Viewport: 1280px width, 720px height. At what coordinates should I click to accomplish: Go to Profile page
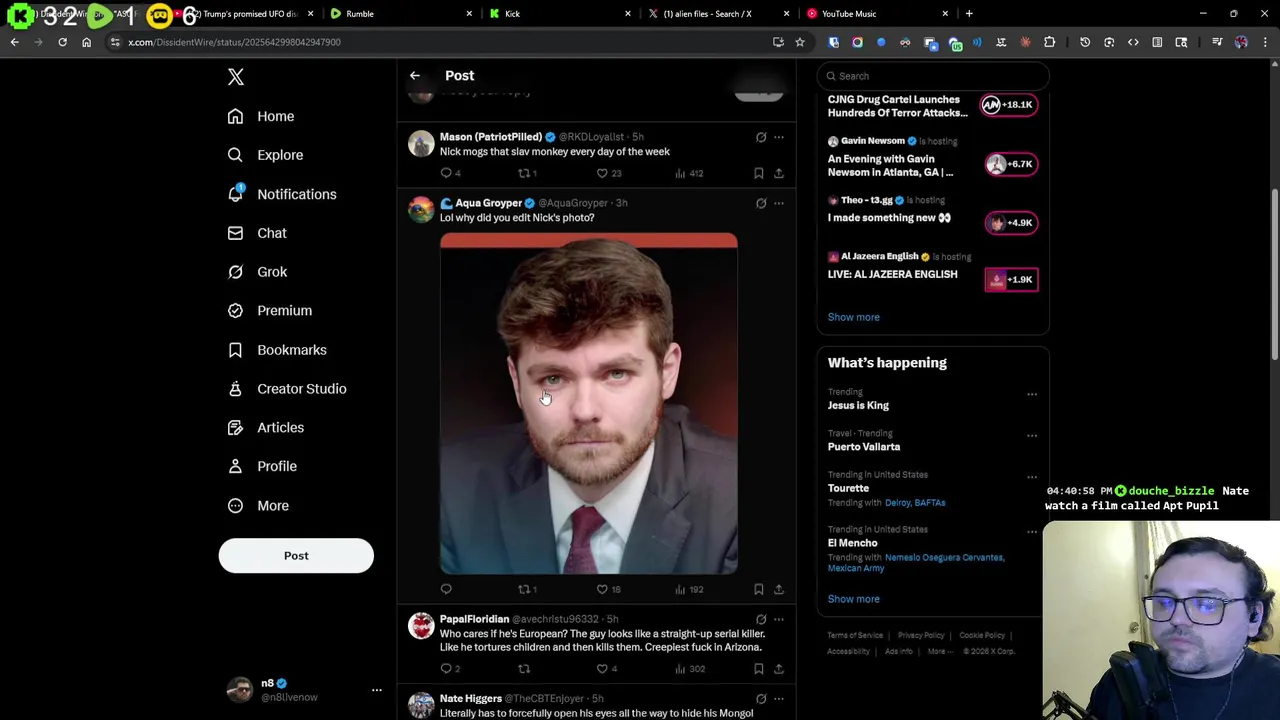point(262,466)
